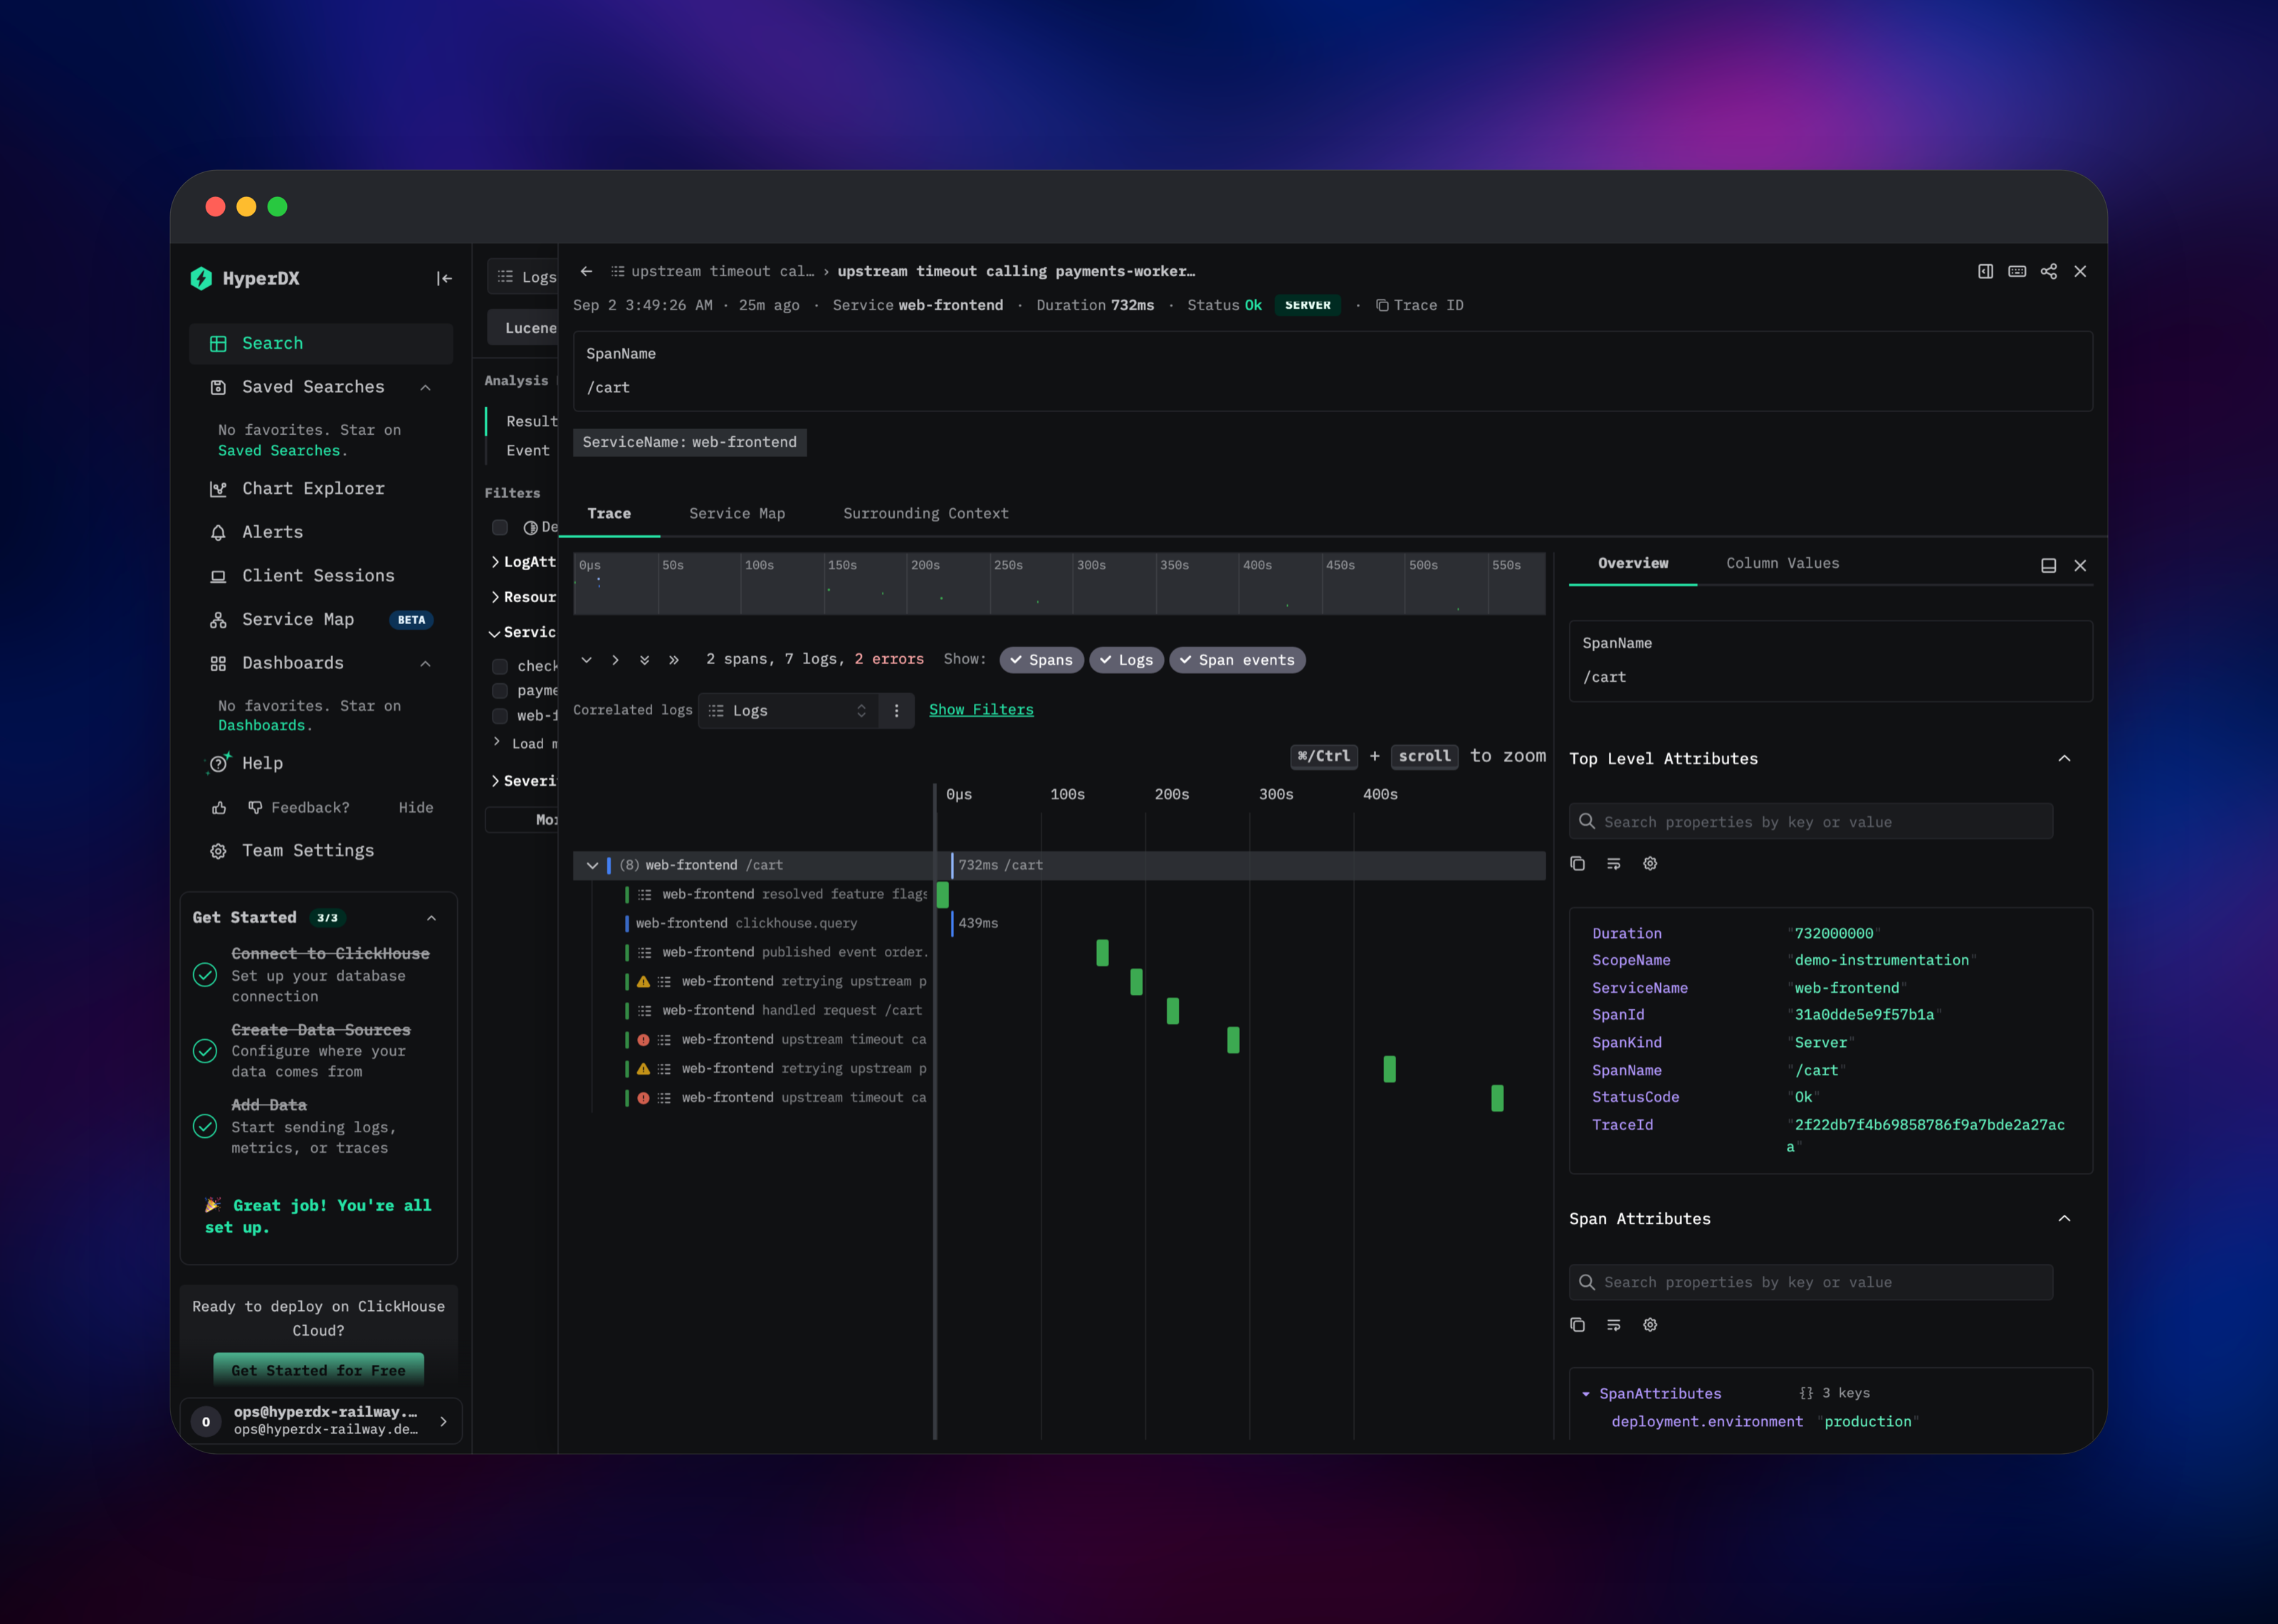The height and width of the screenshot is (1624, 2278).
Task: Open the Correlated logs source dropdown
Action: (x=788, y=710)
